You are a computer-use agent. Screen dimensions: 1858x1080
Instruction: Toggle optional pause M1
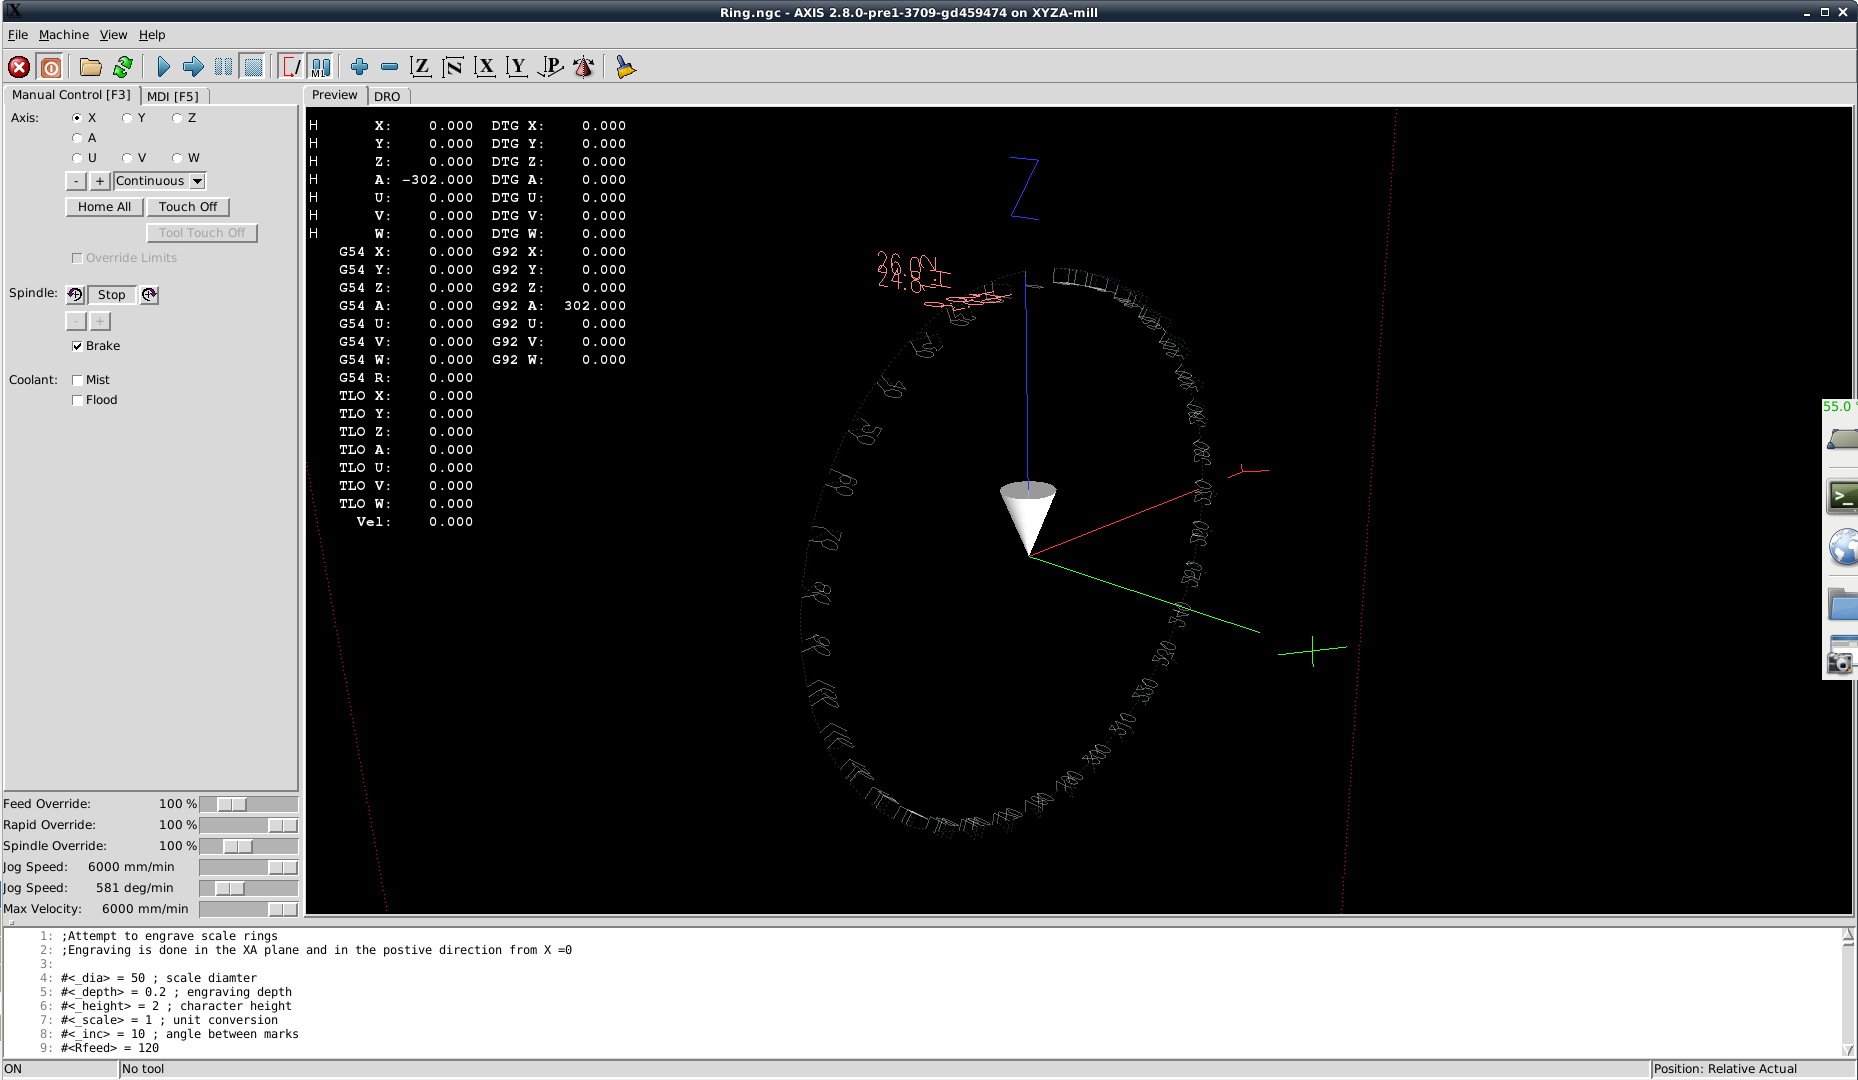click(320, 67)
